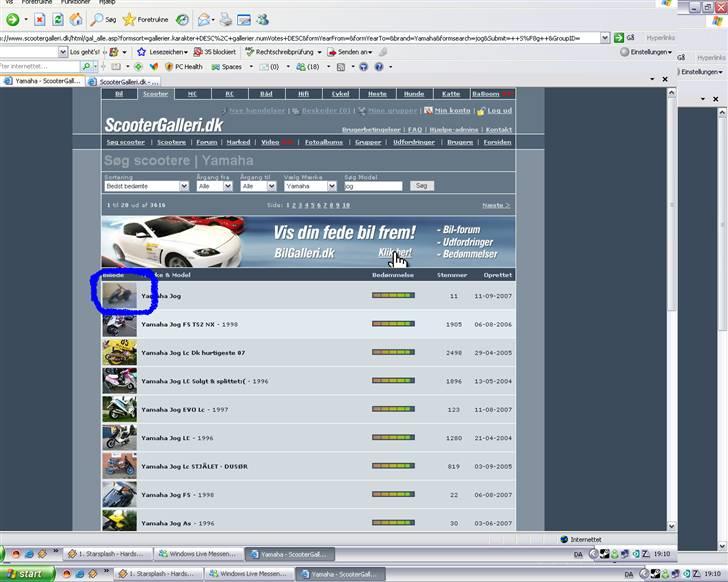Image resolution: width=728 pixels, height=582 pixels.
Task: Go to the Næste page link
Action: tap(496, 205)
